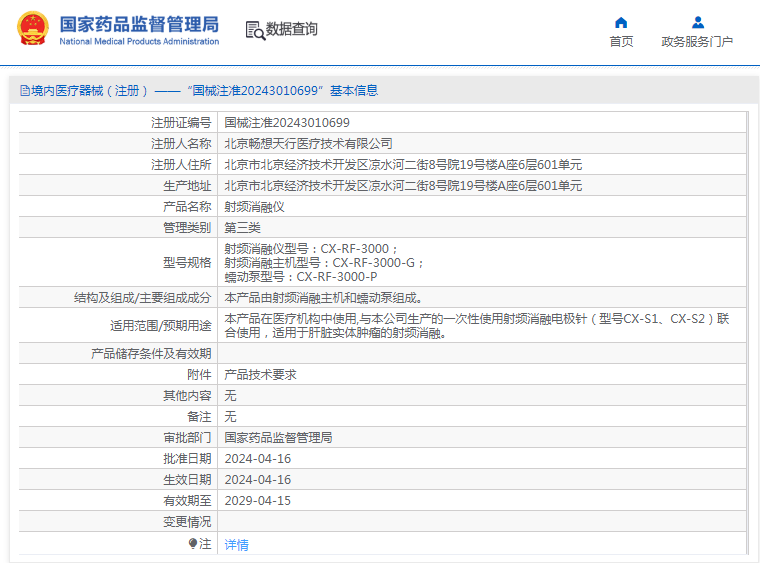Click breadcrumb title 境内医疗器械（注册）

(x=90, y=91)
